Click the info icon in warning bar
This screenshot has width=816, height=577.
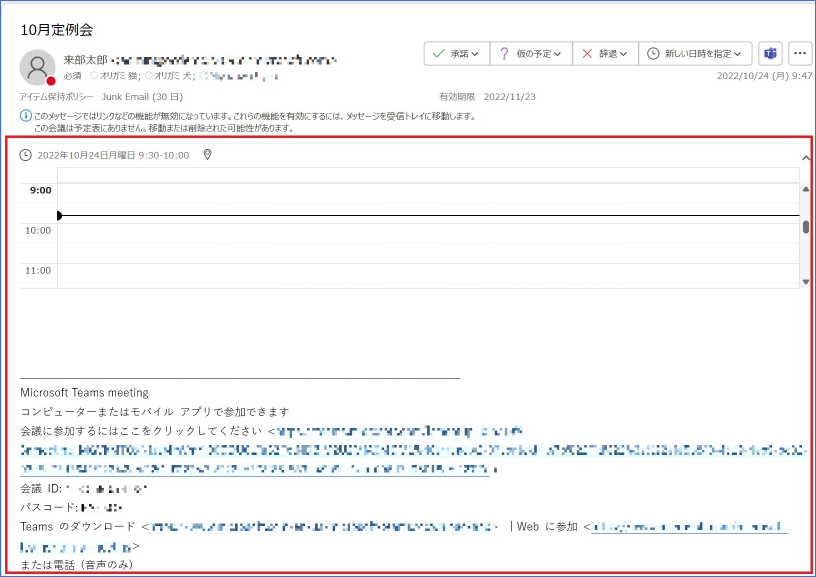click(x=25, y=116)
